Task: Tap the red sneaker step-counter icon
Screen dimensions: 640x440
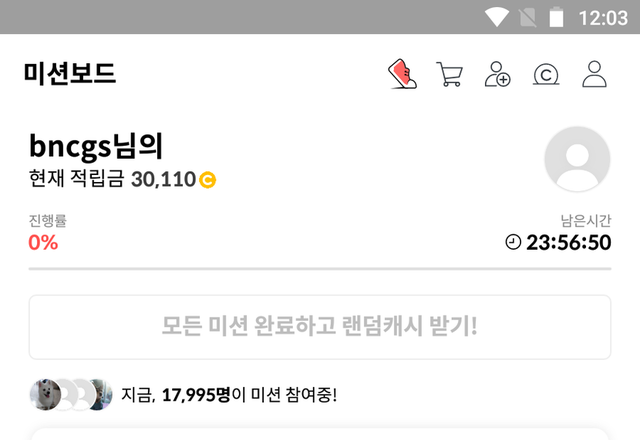Action: click(402, 74)
